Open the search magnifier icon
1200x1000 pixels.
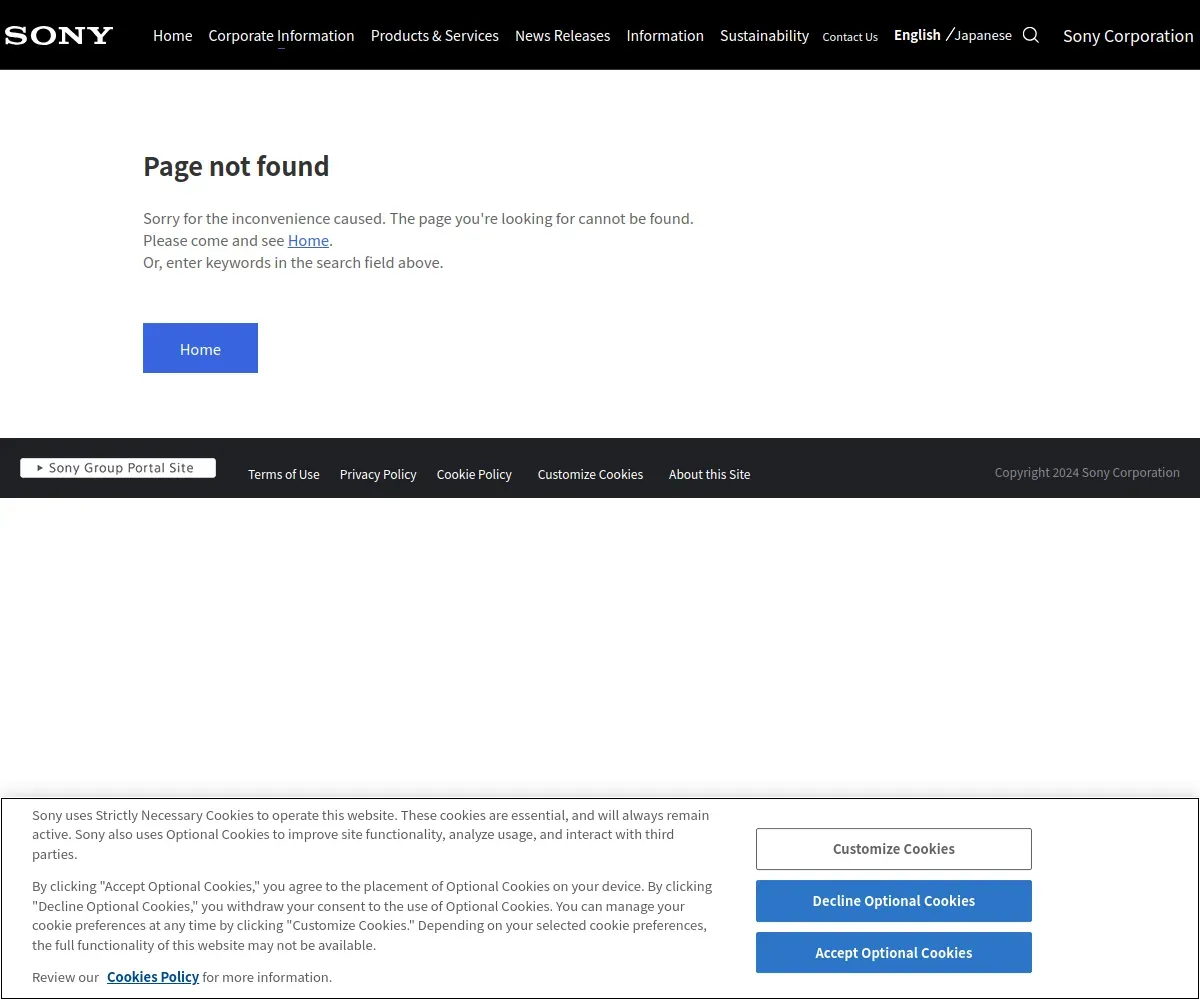tap(1031, 35)
